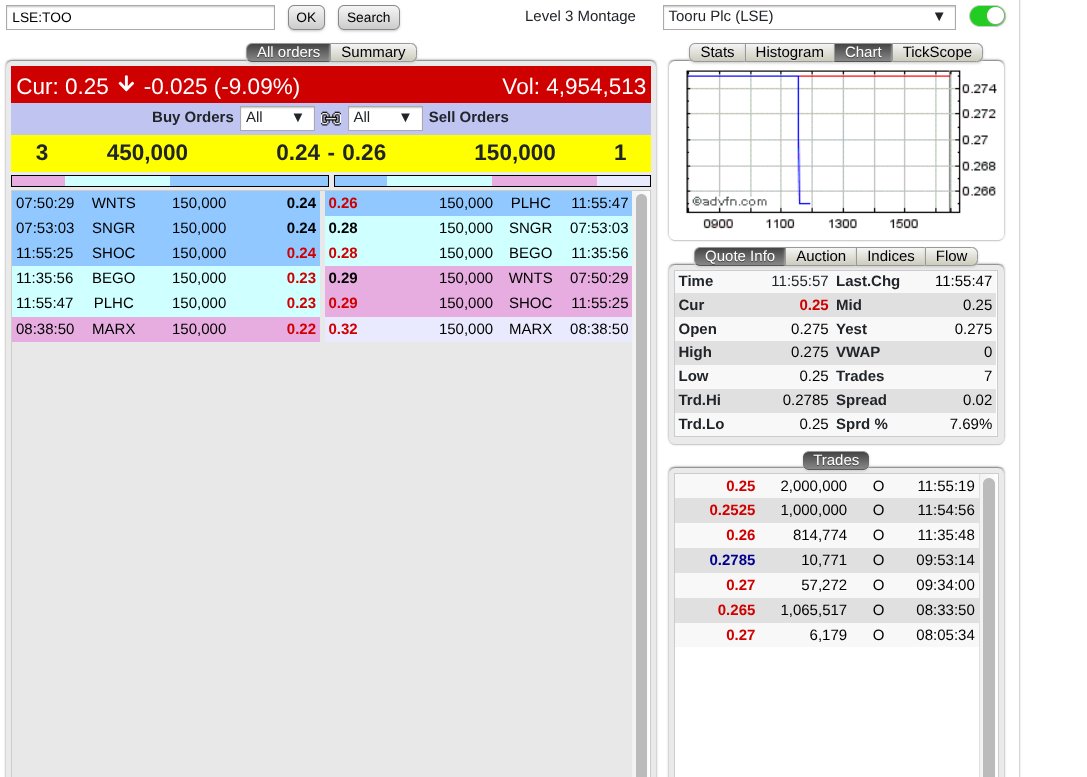Open the Stats tab

point(717,52)
